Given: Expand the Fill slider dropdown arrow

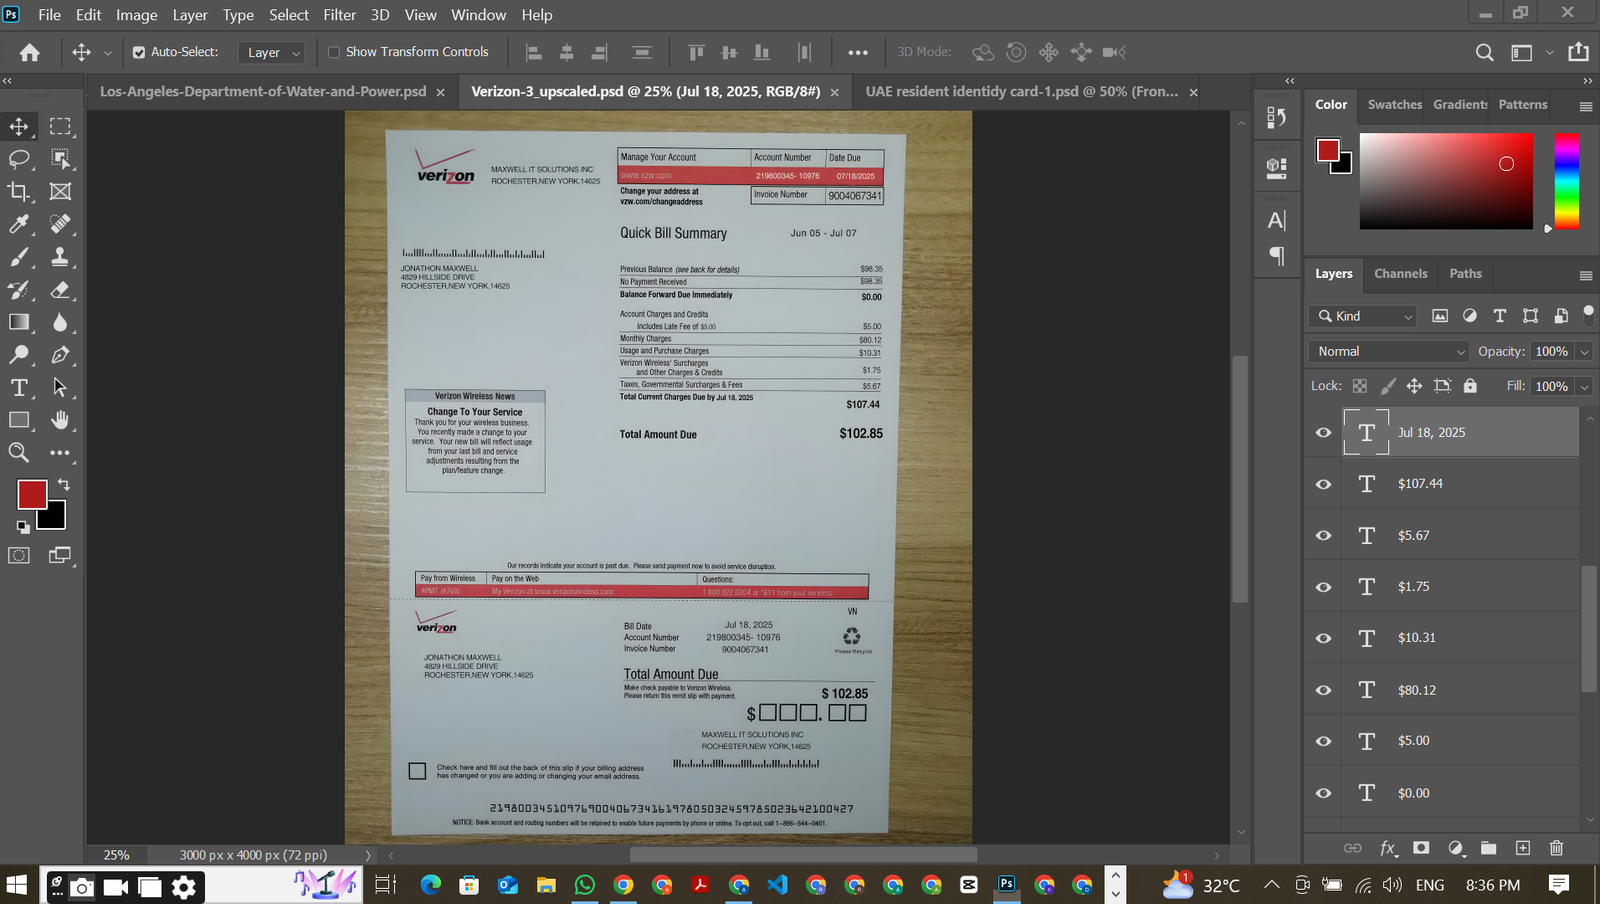Looking at the screenshot, I should 1584,386.
